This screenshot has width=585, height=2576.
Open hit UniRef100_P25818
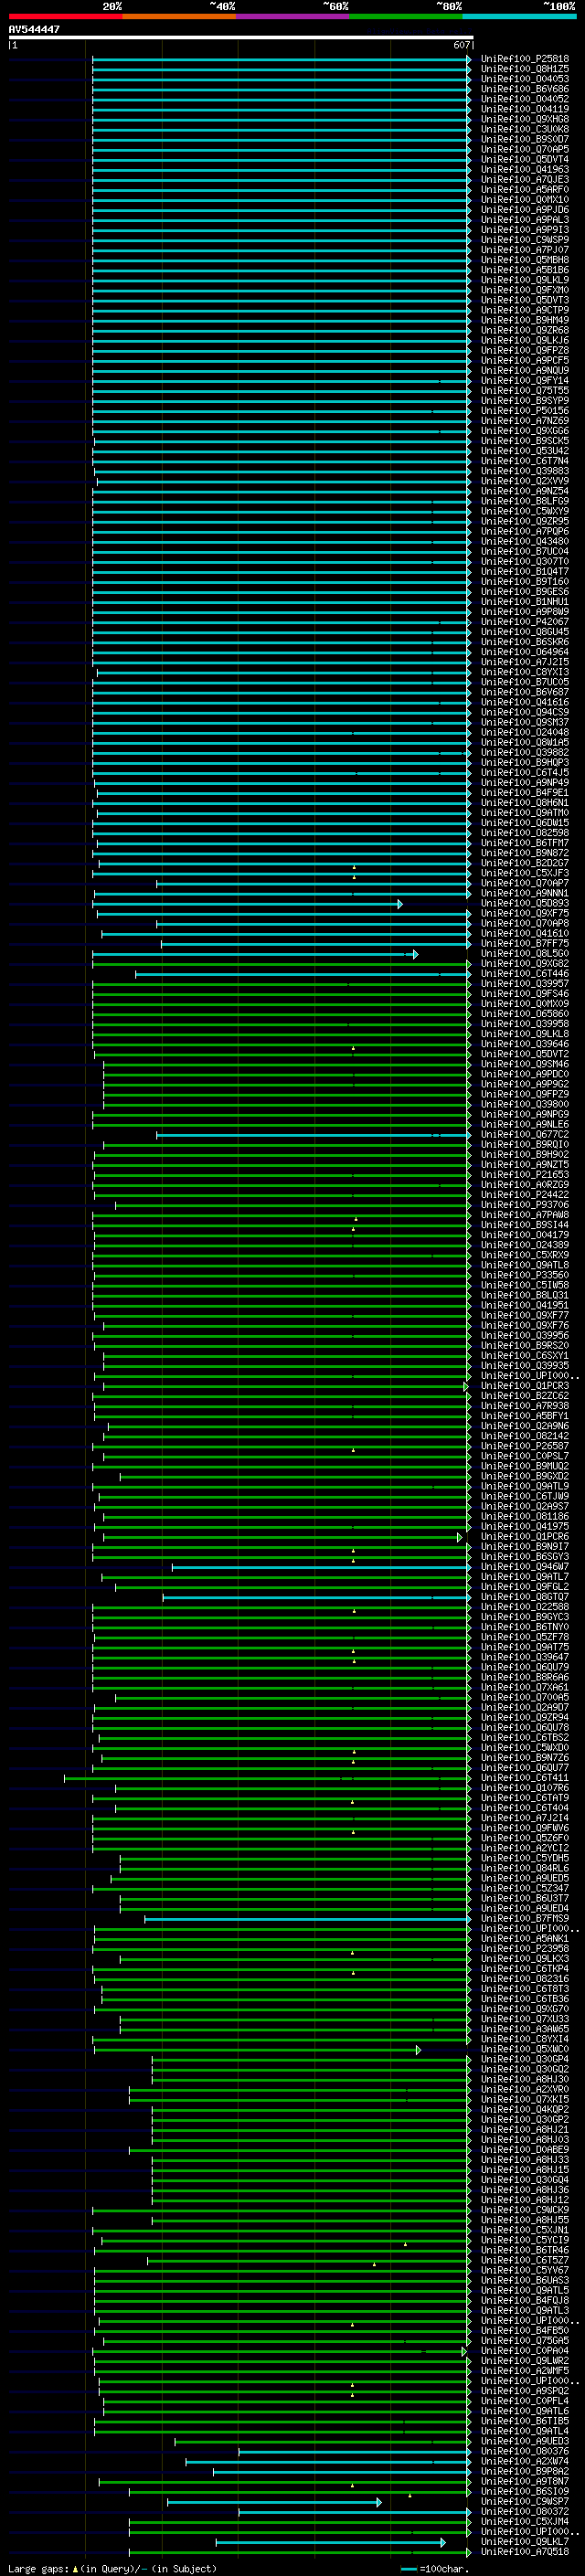(x=525, y=59)
